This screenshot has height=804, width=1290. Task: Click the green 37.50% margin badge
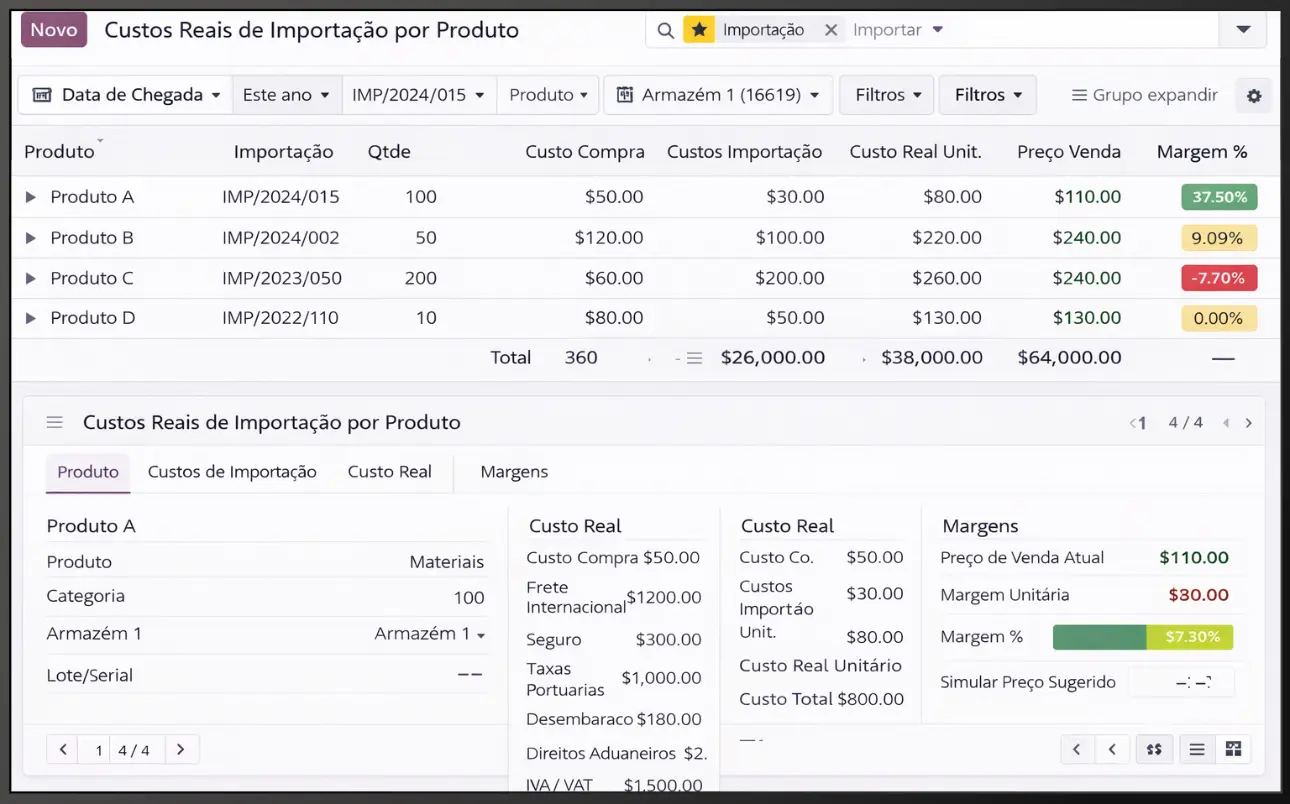point(1219,197)
